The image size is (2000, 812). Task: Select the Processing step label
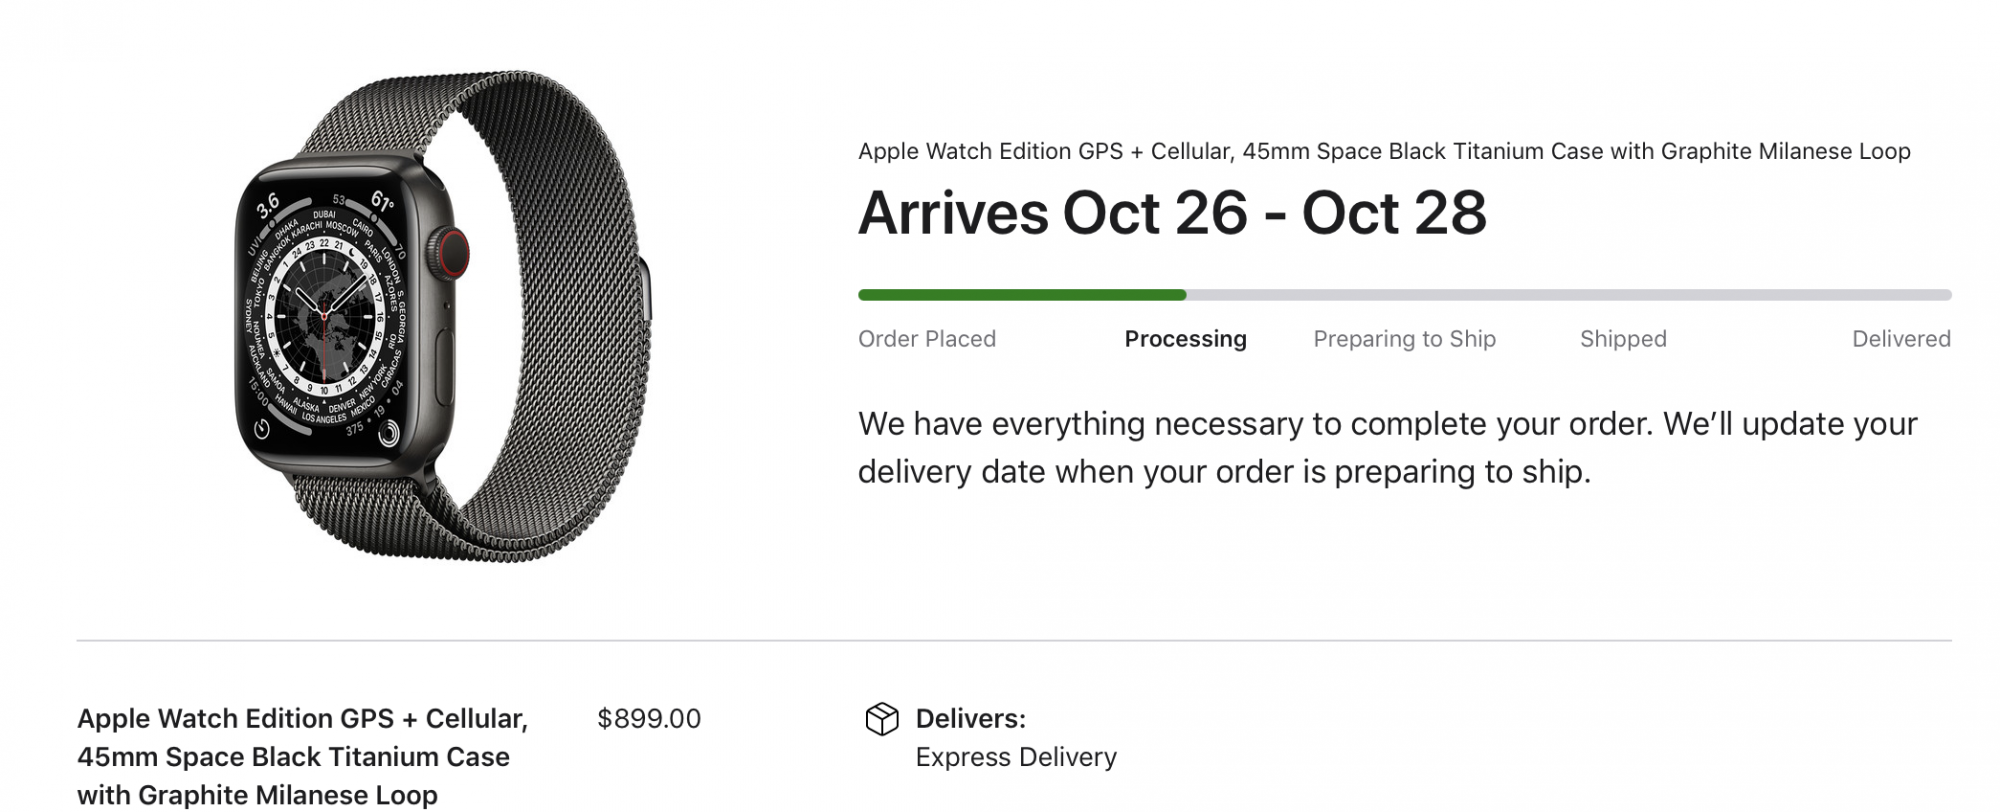(1185, 339)
